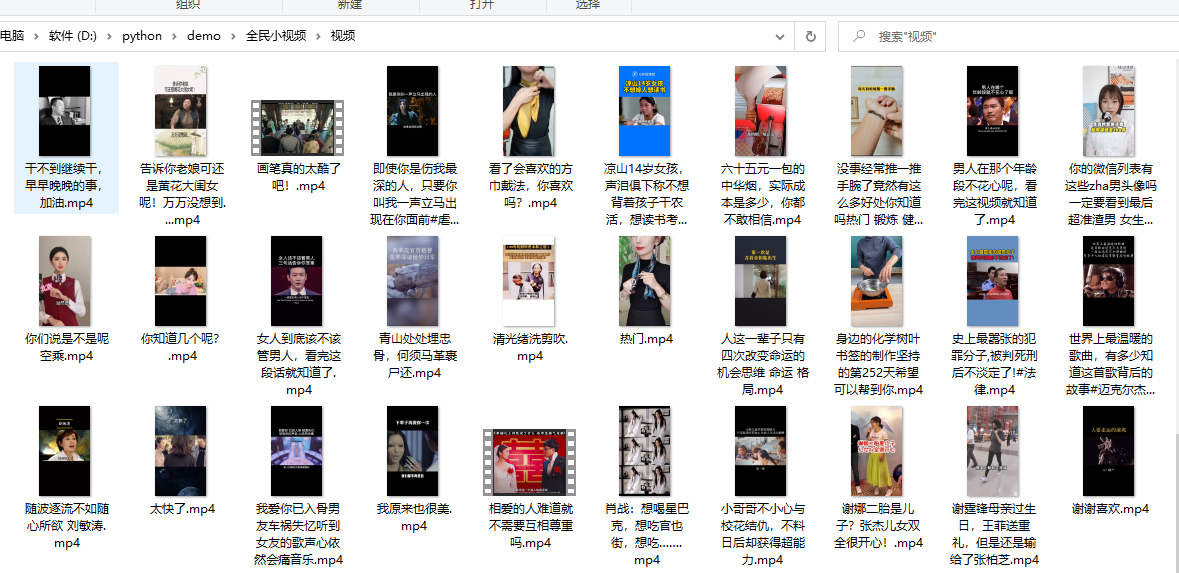Select the 谢娜二胎是儿子 video thumbnail
The image size is (1179, 573).
point(877,450)
